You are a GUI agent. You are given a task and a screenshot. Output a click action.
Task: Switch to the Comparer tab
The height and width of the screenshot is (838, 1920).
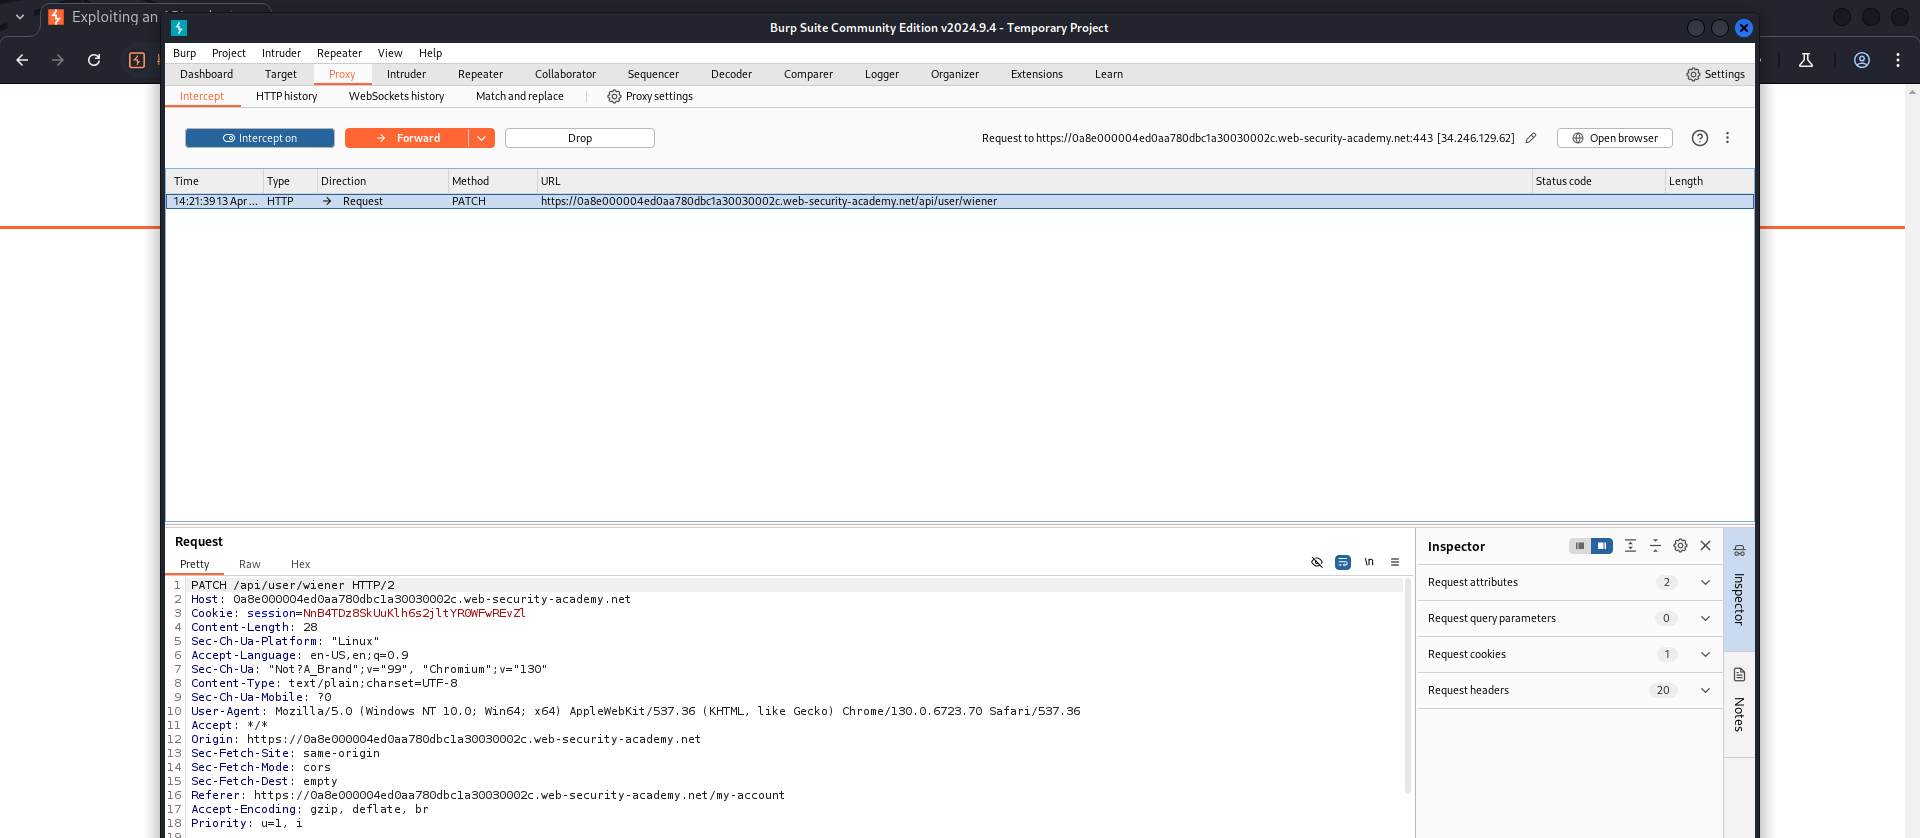click(808, 74)
